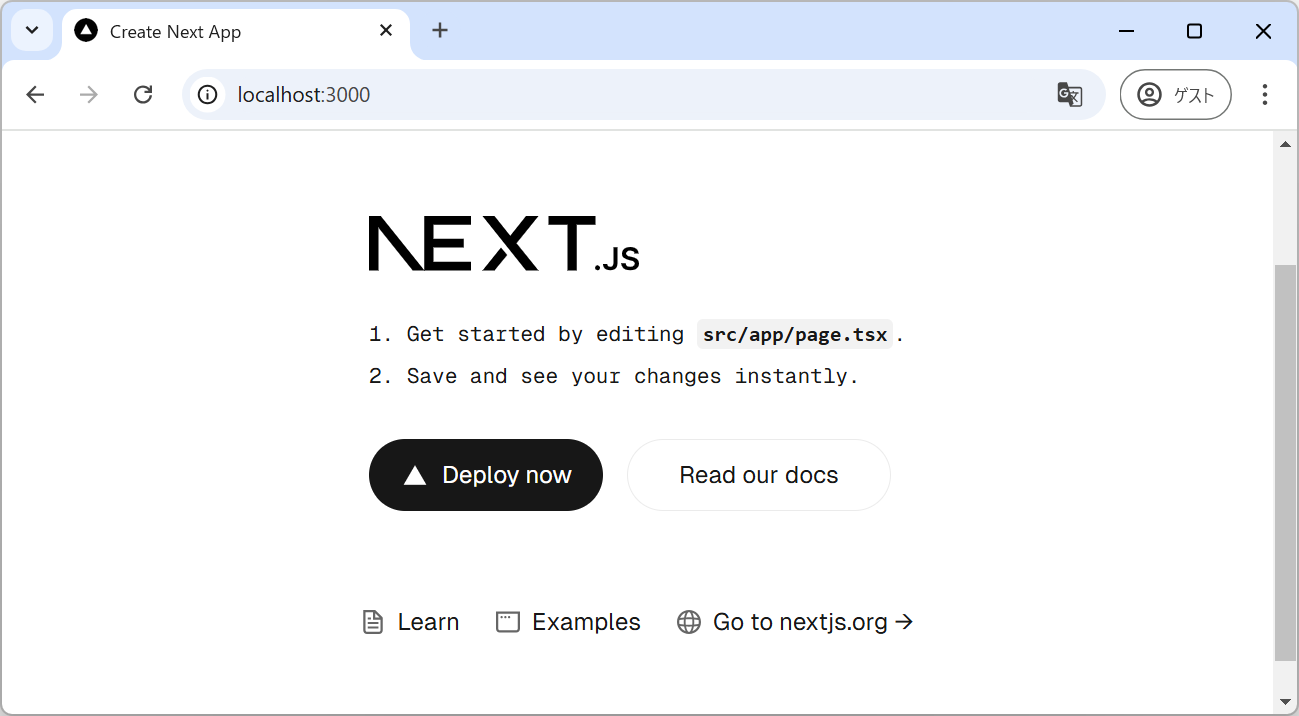
Task: Go back using the back arrow
Action: [x=36, y=95]
